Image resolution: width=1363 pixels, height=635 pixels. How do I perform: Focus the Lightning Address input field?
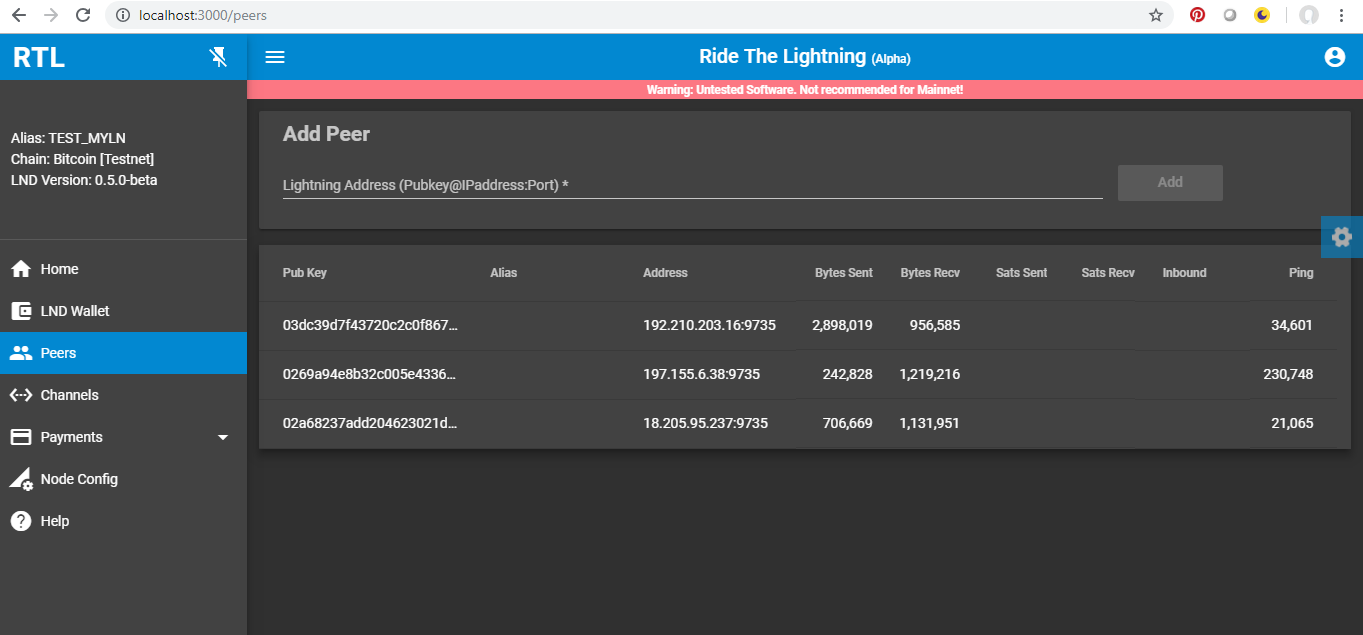[x=692, y=185]
